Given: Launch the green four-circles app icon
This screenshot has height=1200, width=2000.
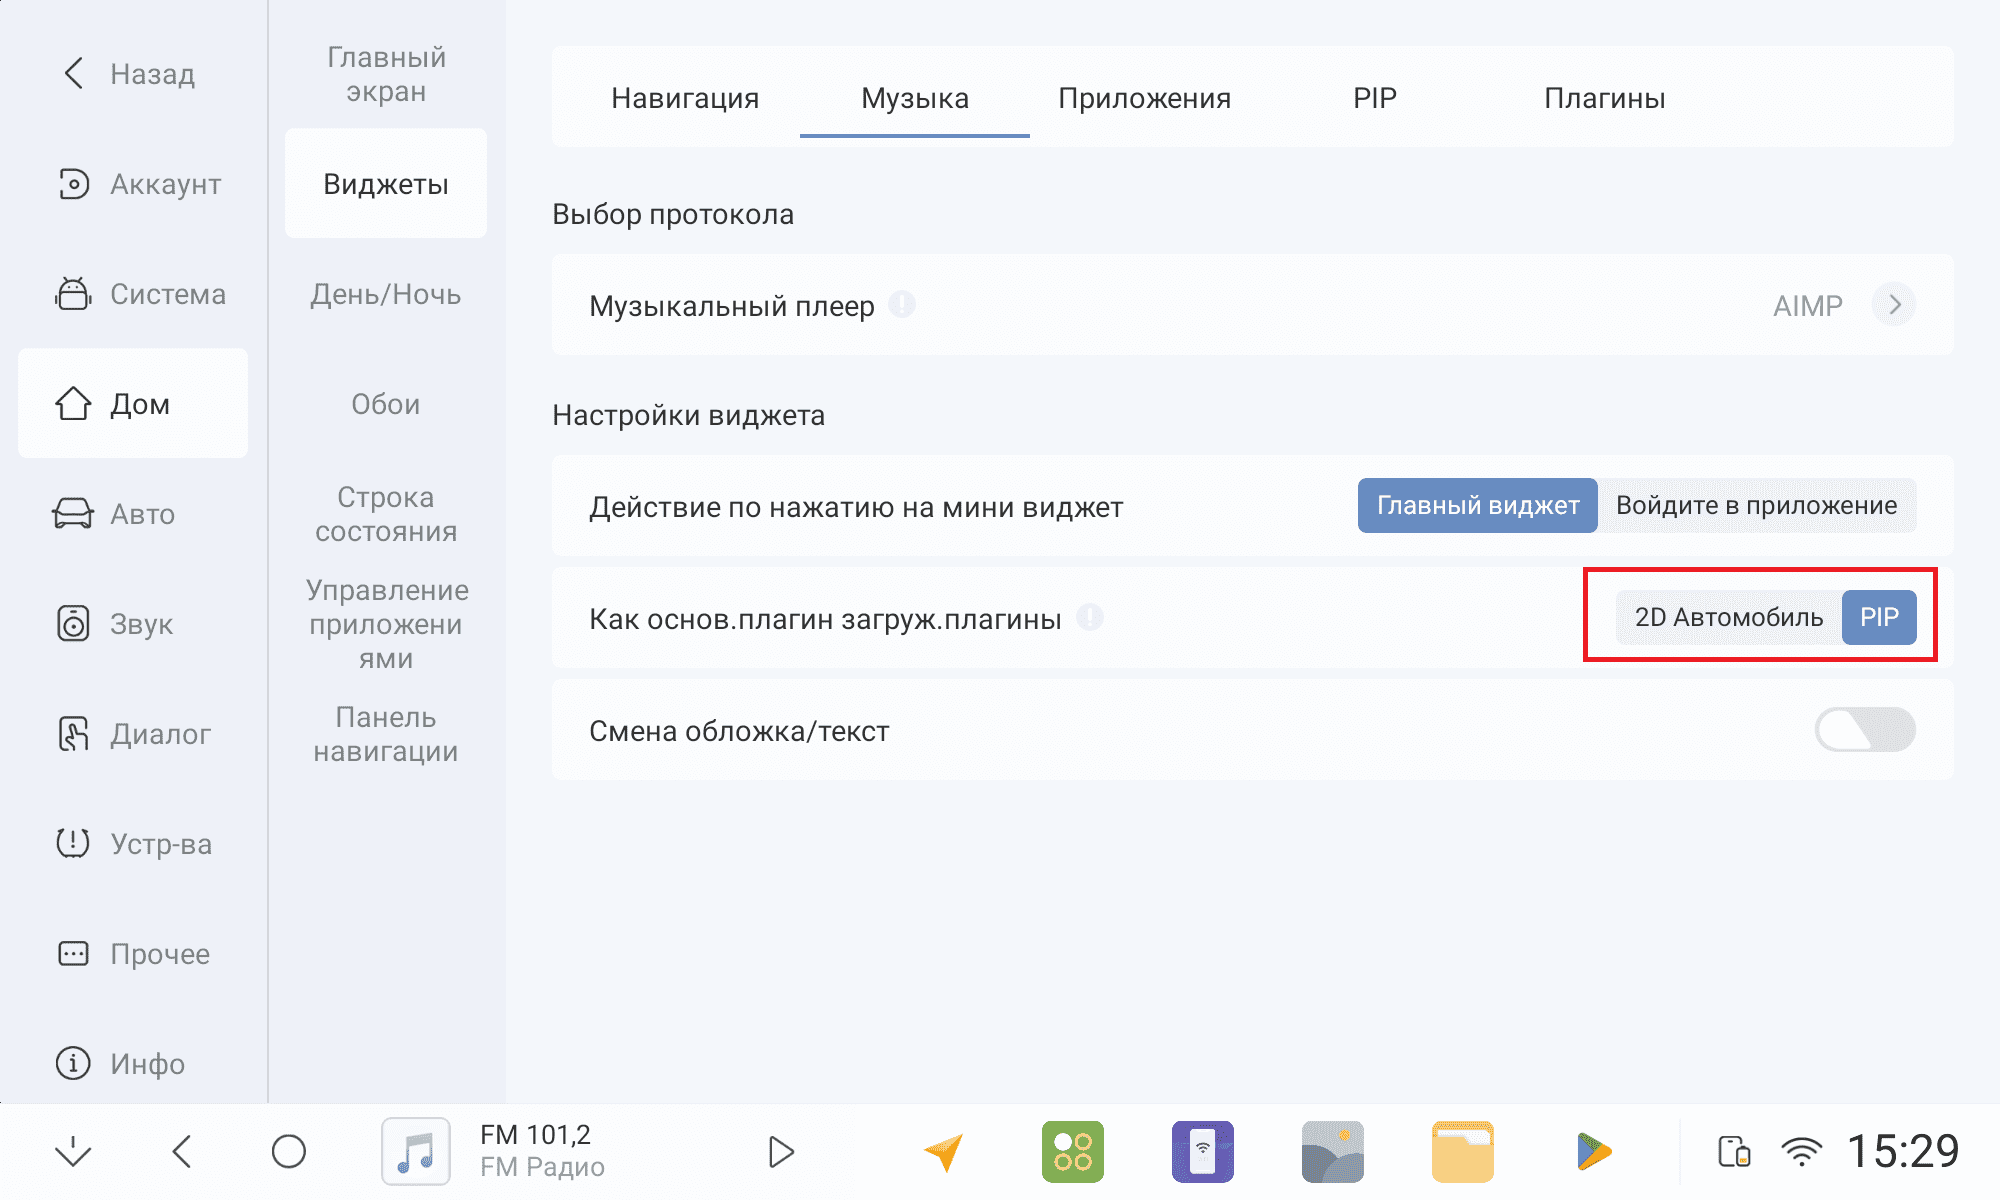Looking at the screenshot, I should 1072,1152.
